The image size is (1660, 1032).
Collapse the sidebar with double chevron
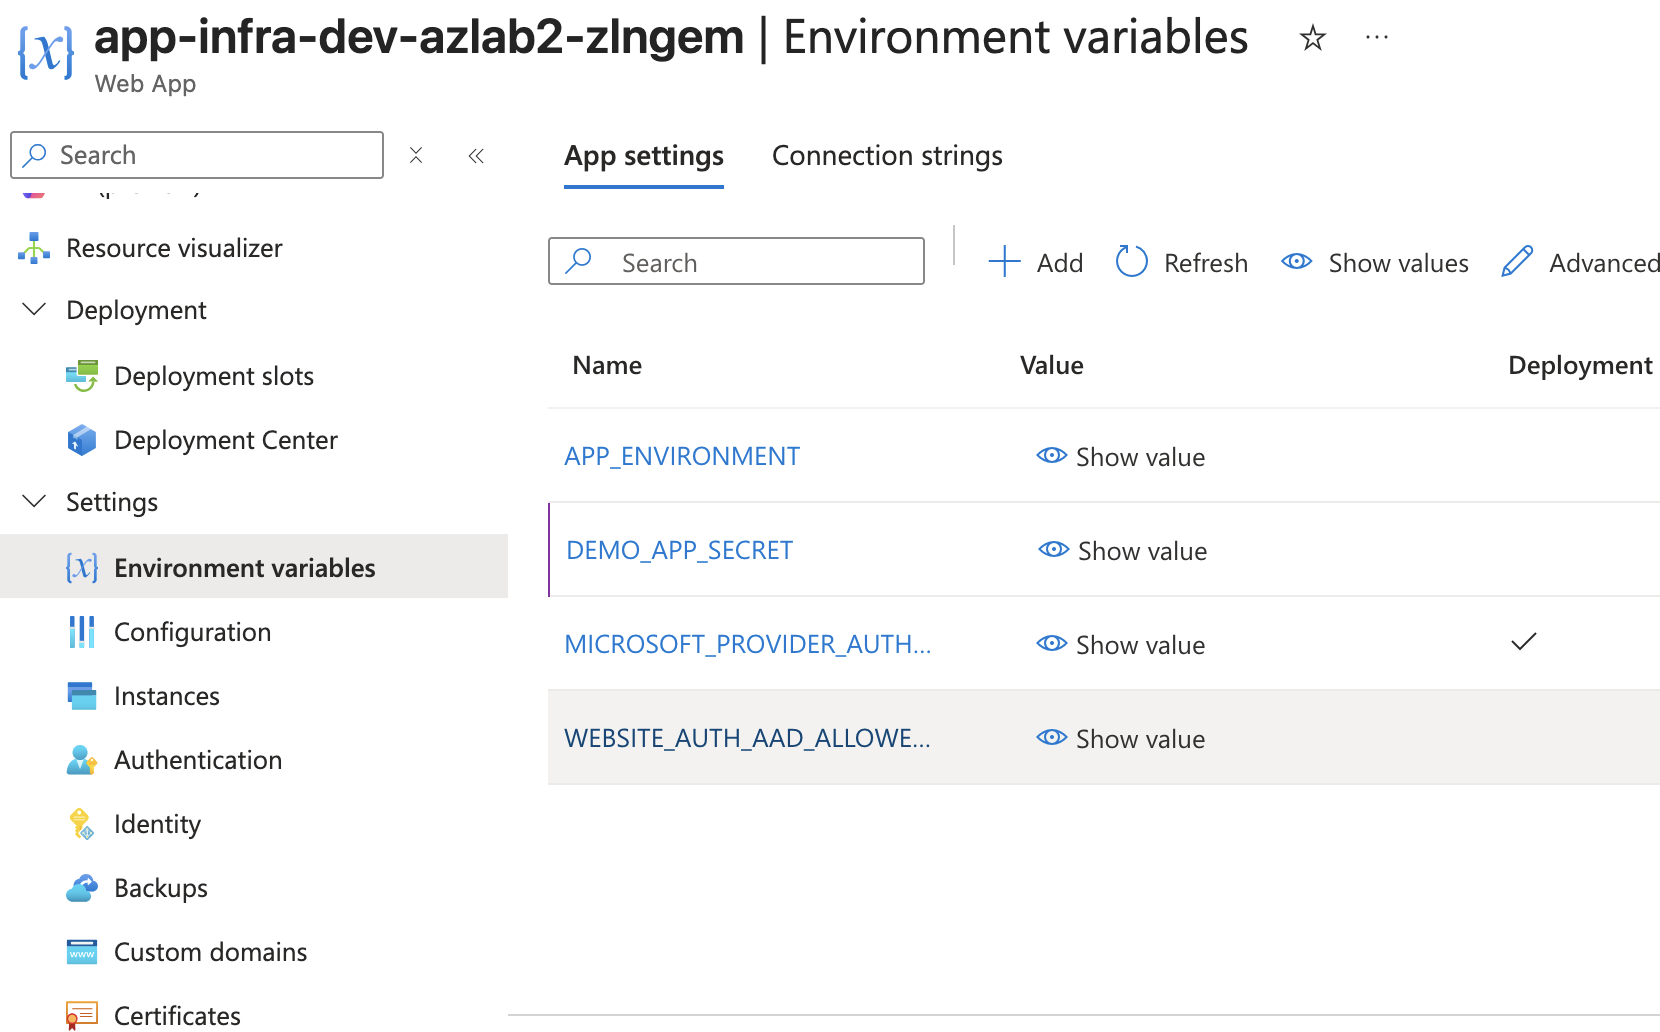(x=476, y=155)
